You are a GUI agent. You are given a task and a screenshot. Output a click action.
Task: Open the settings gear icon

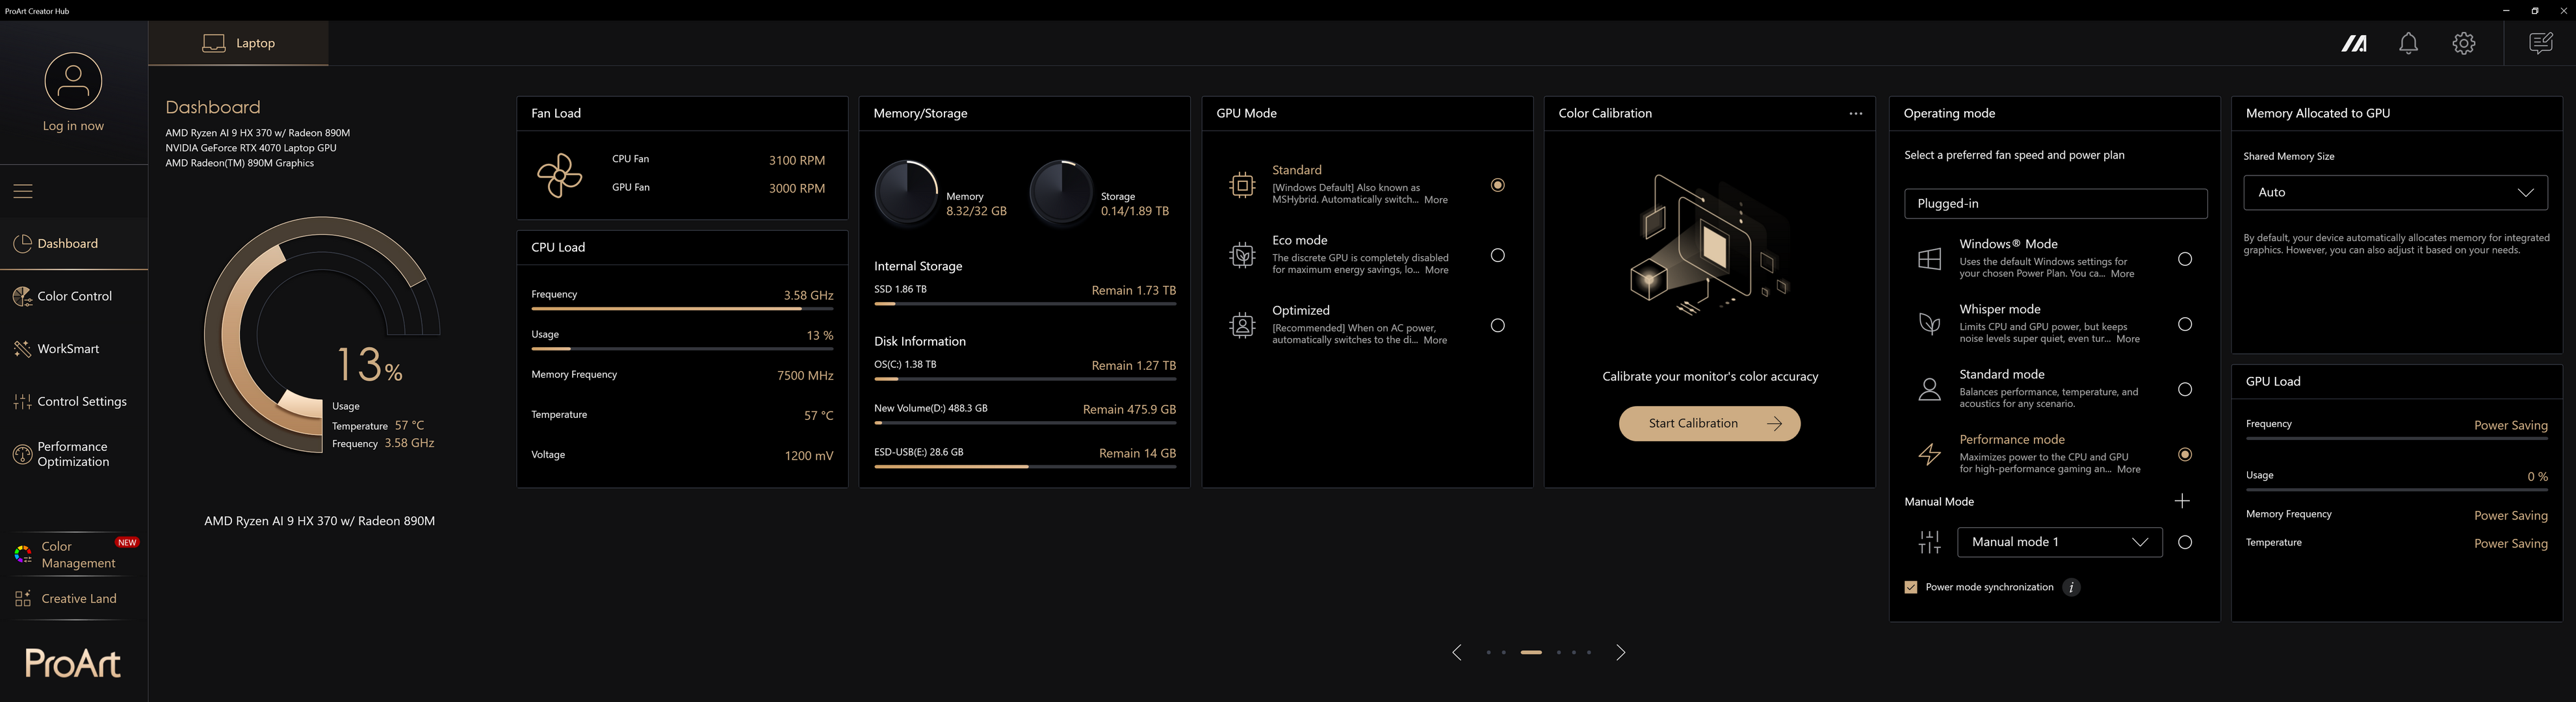(2464, 43)
